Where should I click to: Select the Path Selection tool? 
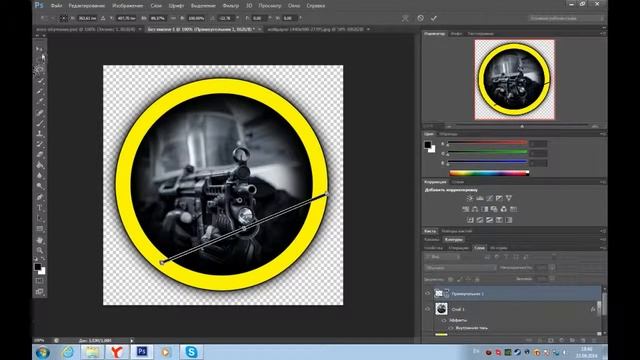[x=40, y=218]
